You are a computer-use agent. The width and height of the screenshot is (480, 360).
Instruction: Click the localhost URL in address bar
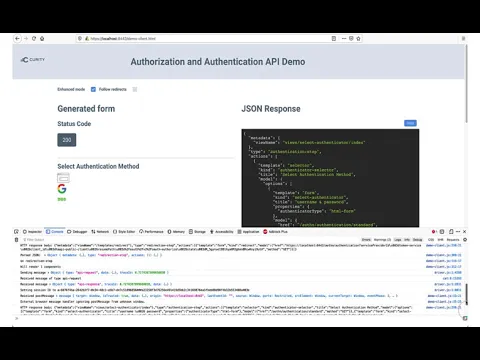click(123, 39)
